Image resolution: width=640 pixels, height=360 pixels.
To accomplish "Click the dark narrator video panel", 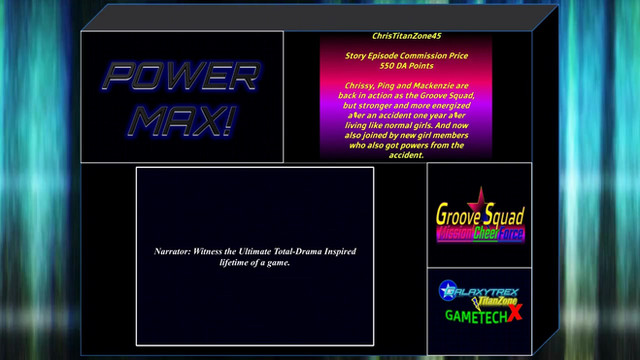I will (x=255, y=256).
